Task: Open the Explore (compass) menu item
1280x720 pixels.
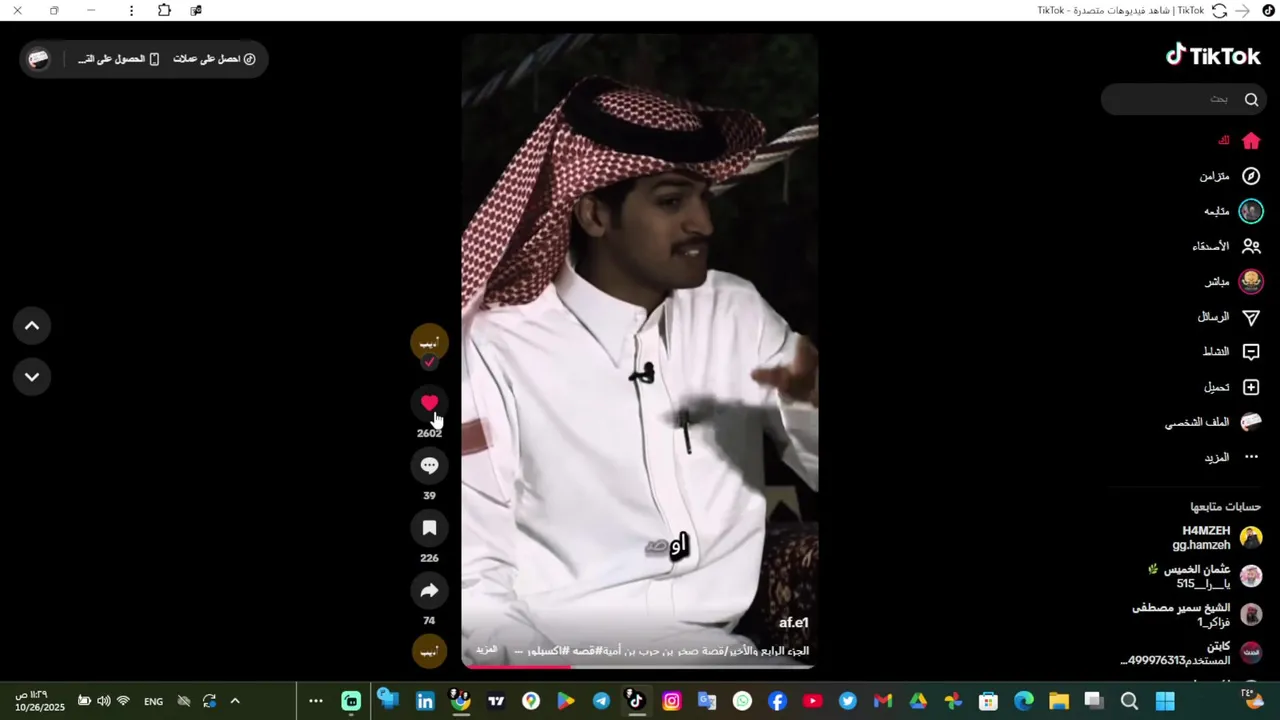Action: pos(1231,176)
